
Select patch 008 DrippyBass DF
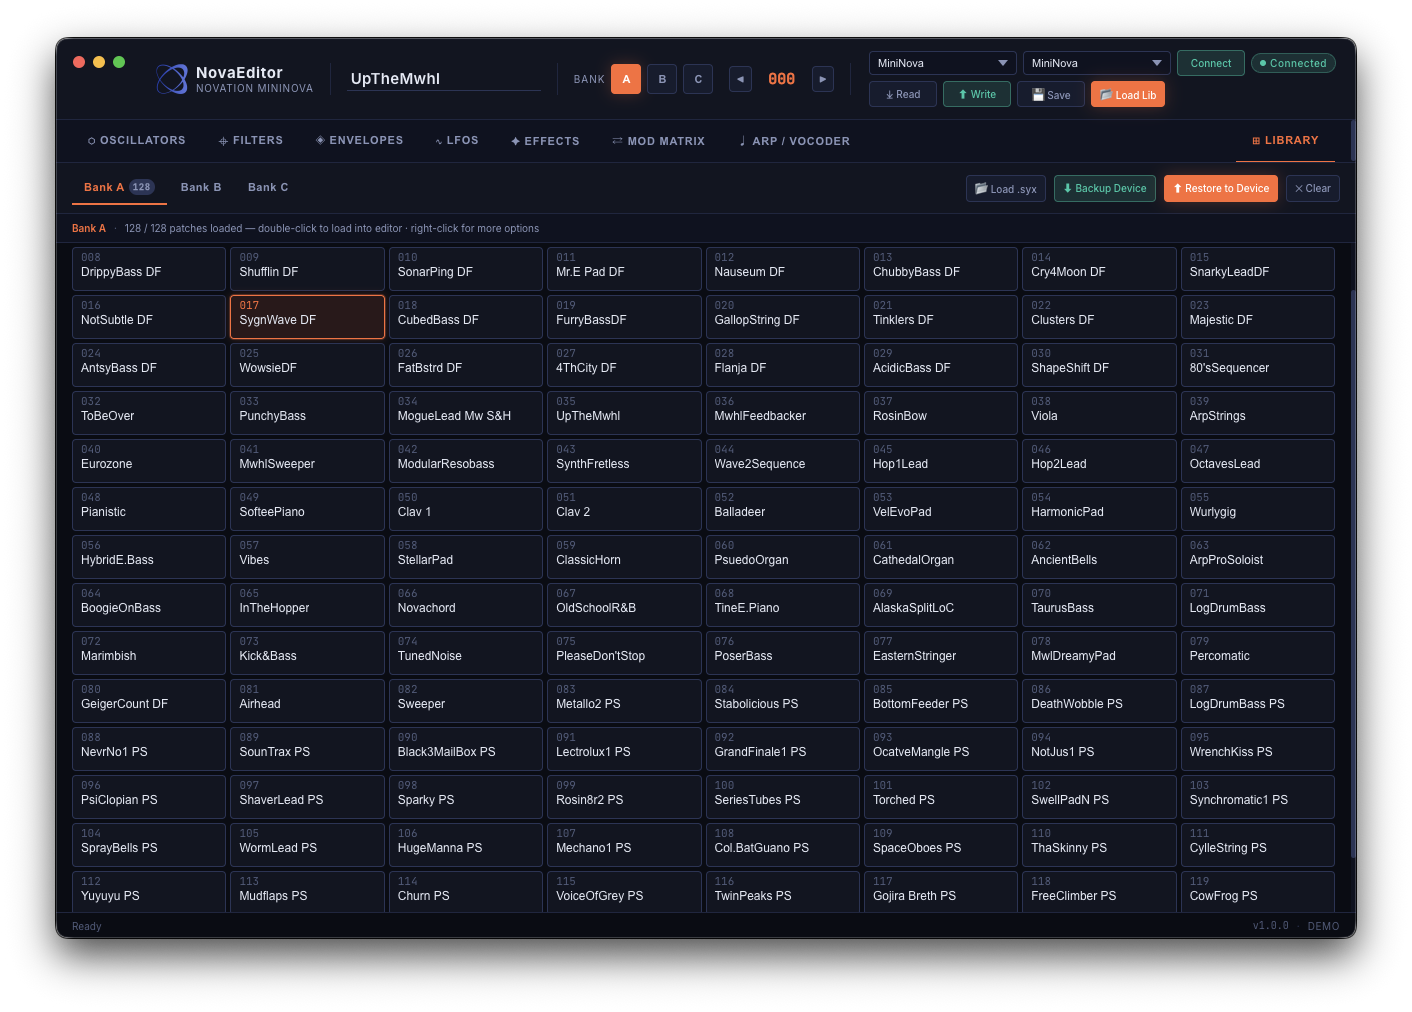149,269
